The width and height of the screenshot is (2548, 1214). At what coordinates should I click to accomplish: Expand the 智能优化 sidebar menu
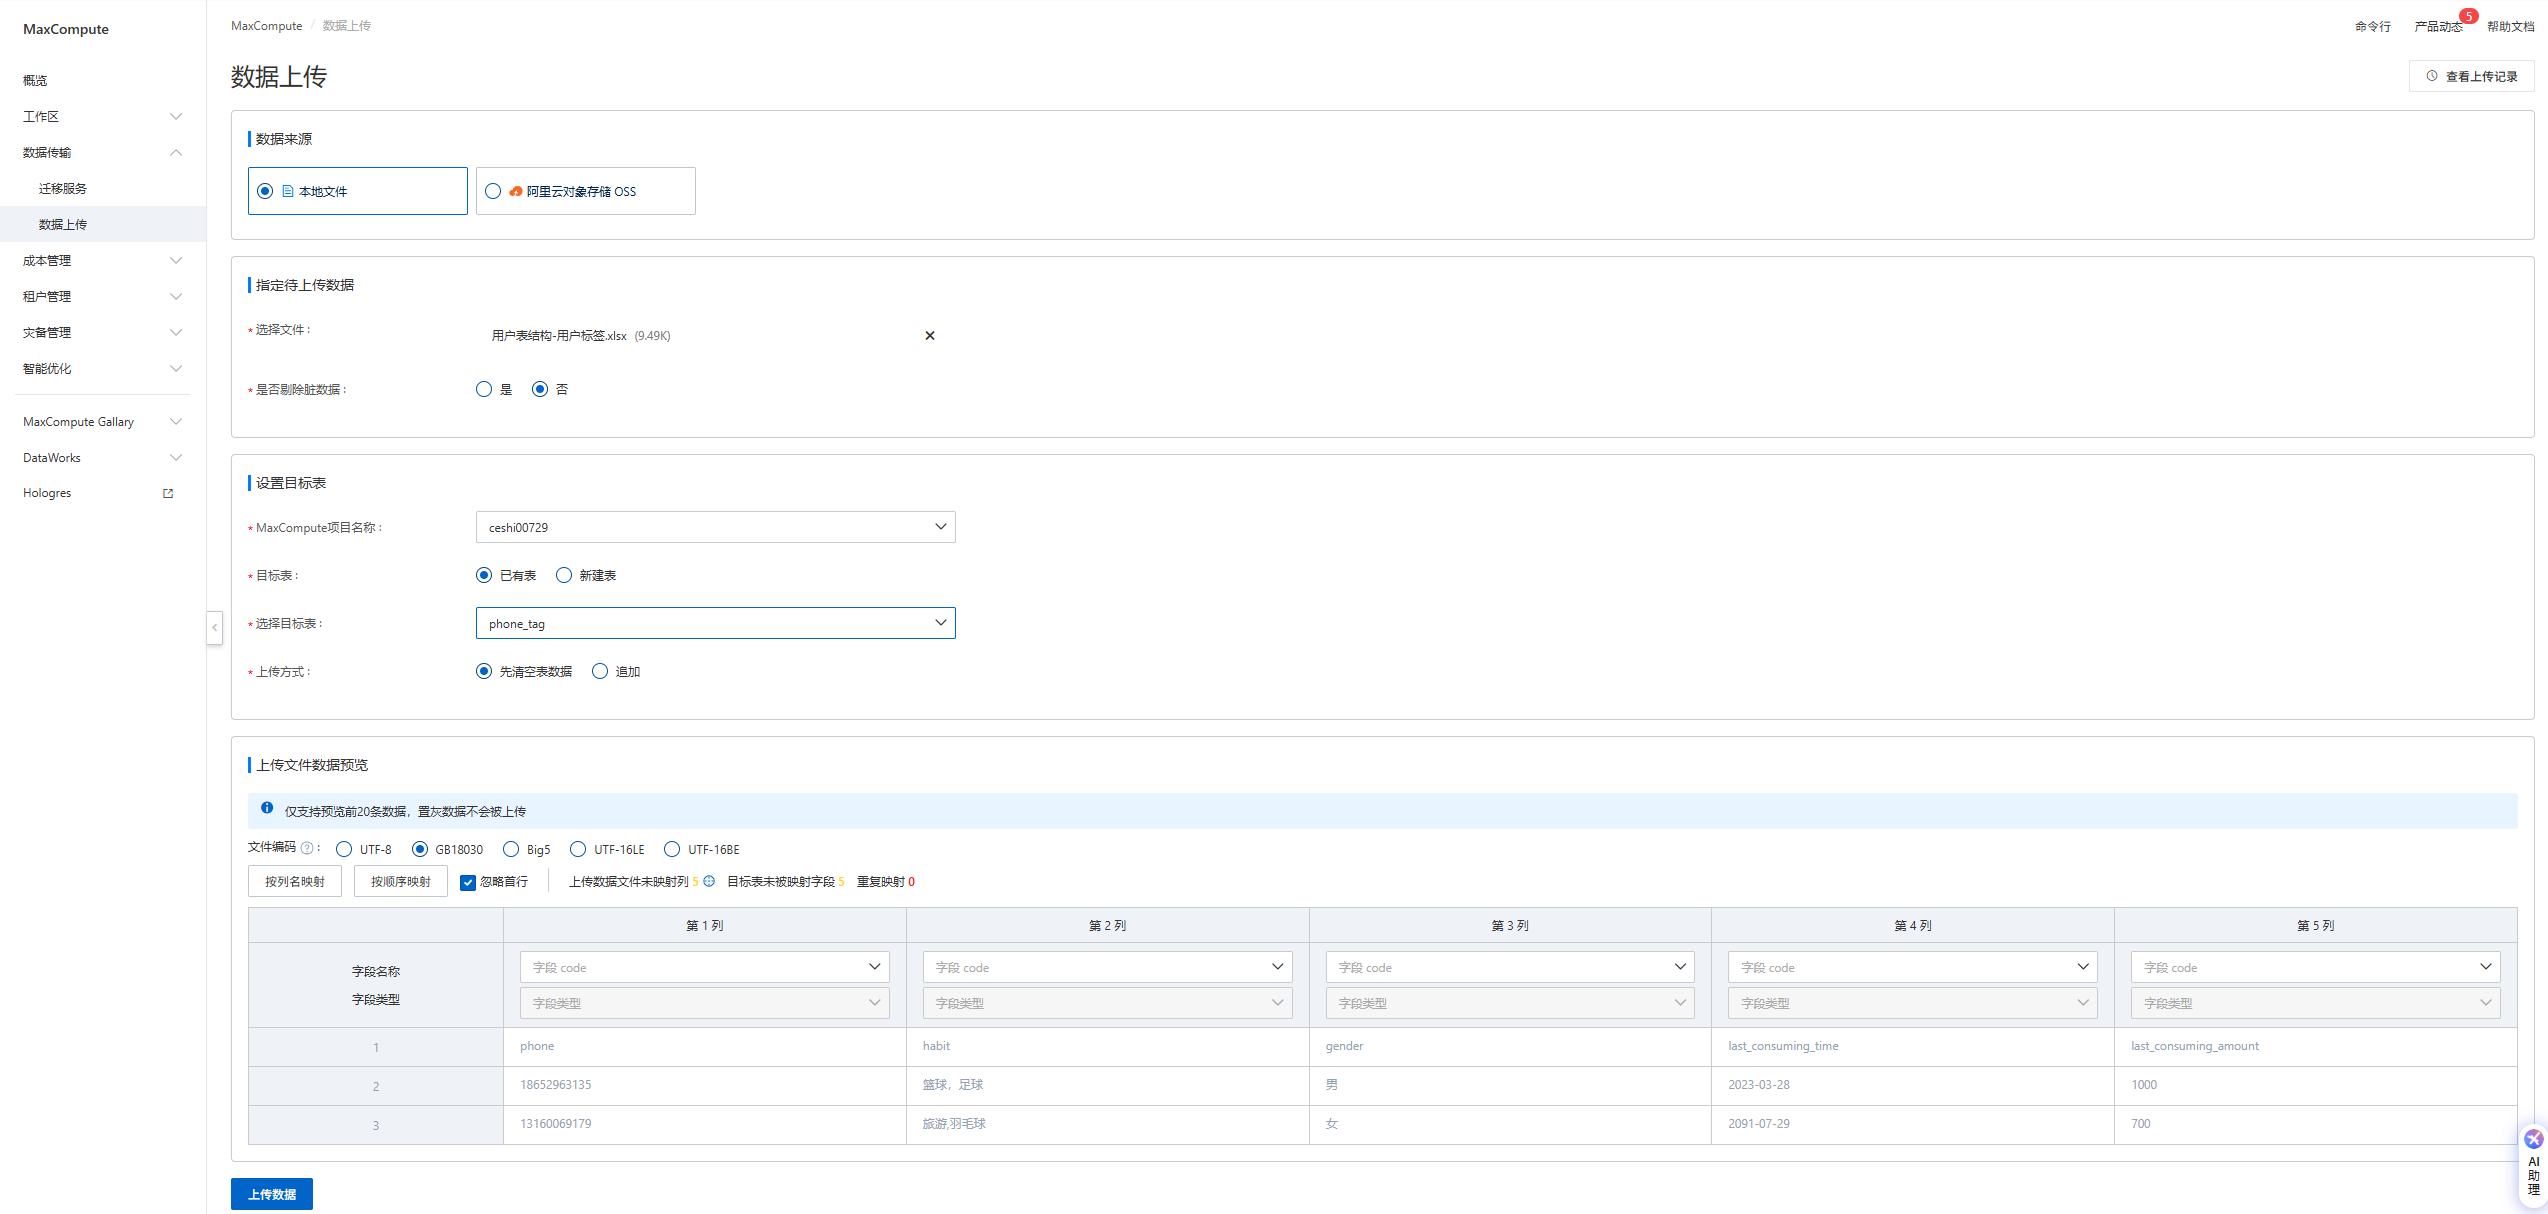pyautogui.click(x=103, y=368)
